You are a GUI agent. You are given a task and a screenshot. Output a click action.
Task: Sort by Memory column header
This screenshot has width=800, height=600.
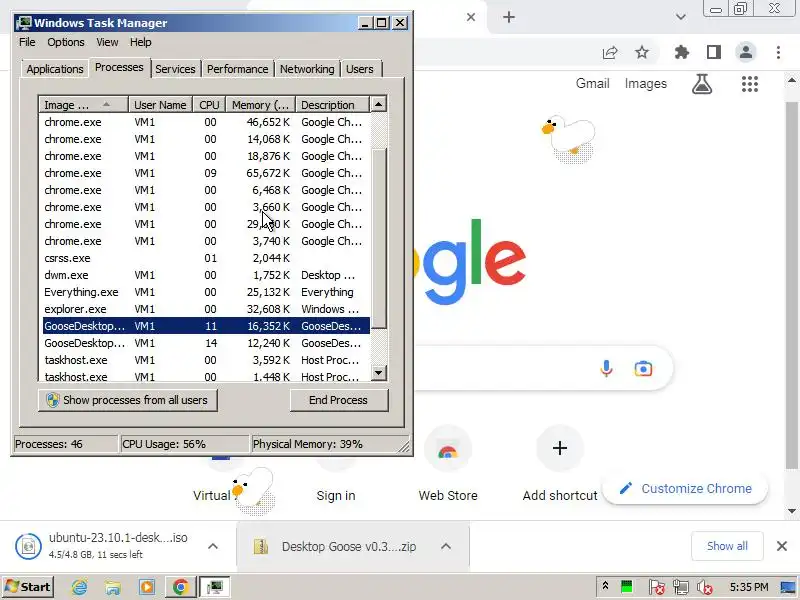pos(261,105)
